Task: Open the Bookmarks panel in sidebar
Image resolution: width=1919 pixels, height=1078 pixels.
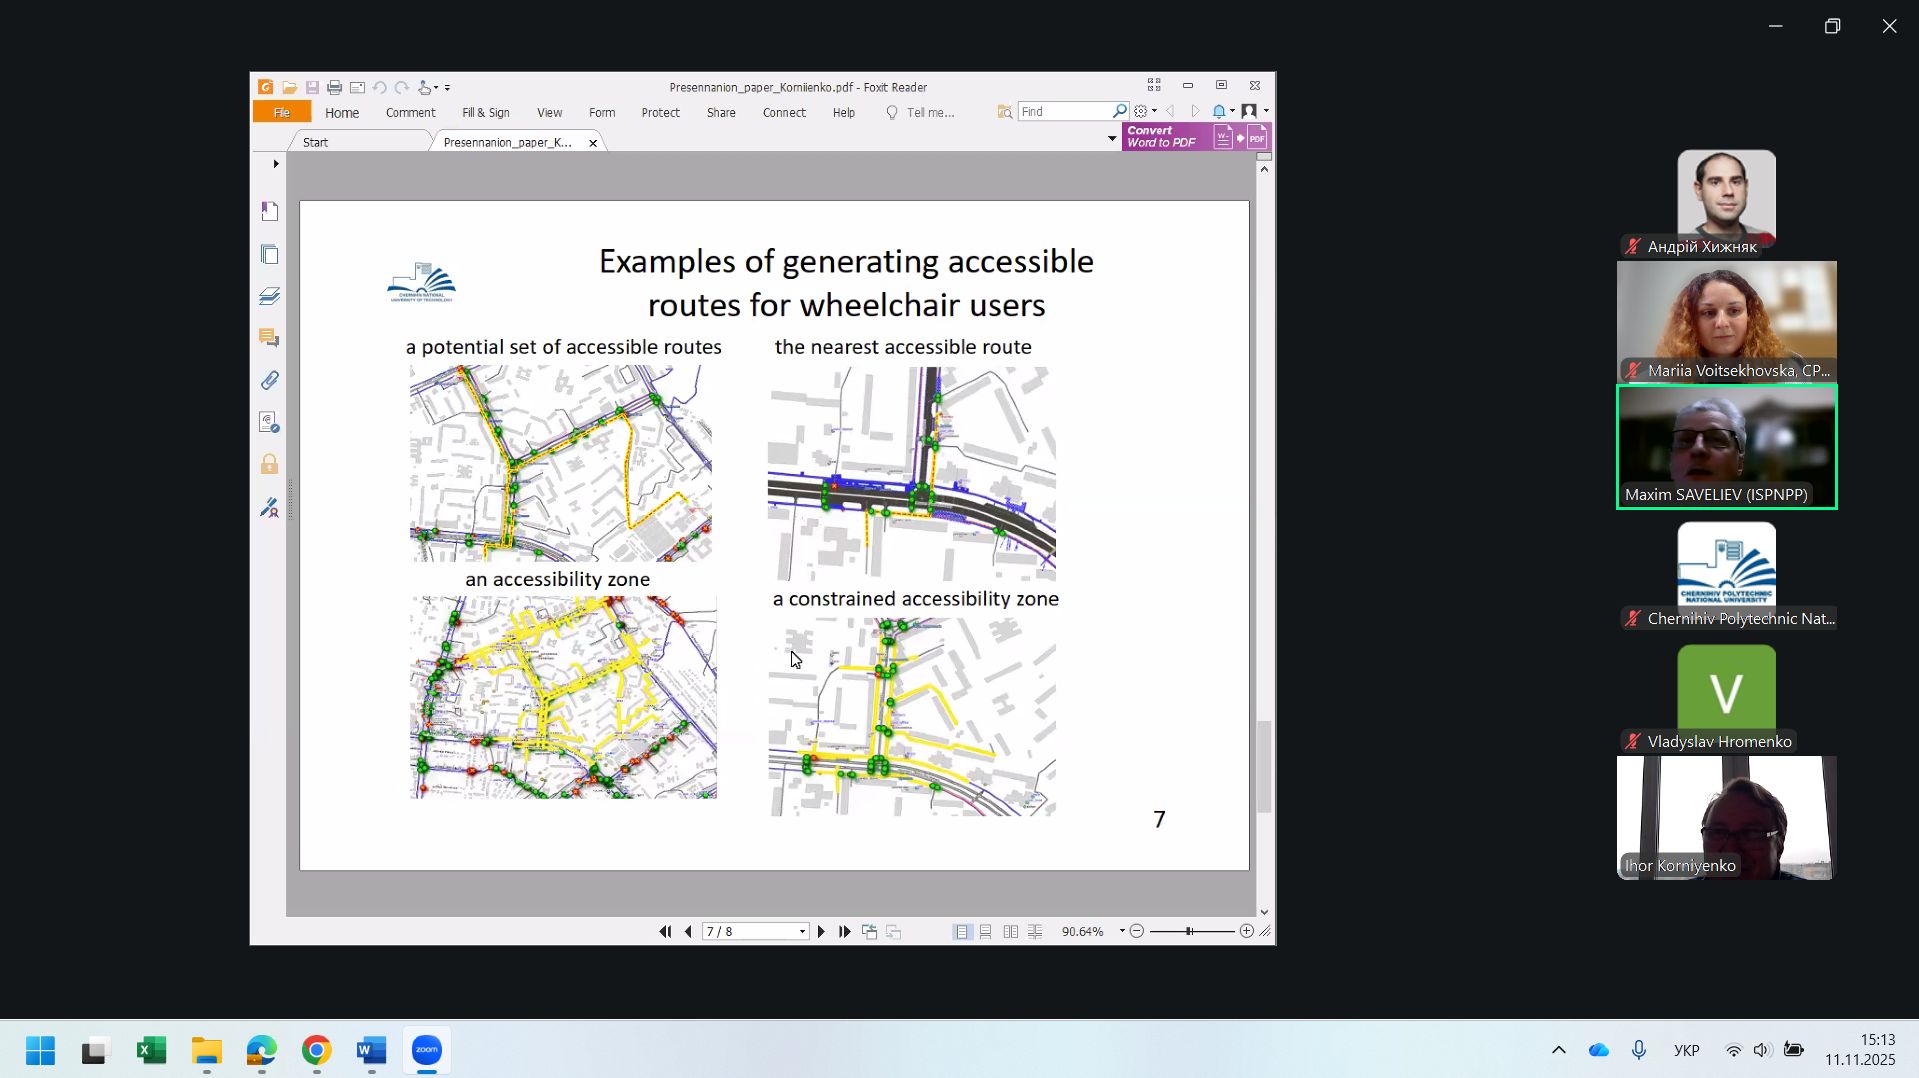Action: pyautogui.click(x=269, y=211)
